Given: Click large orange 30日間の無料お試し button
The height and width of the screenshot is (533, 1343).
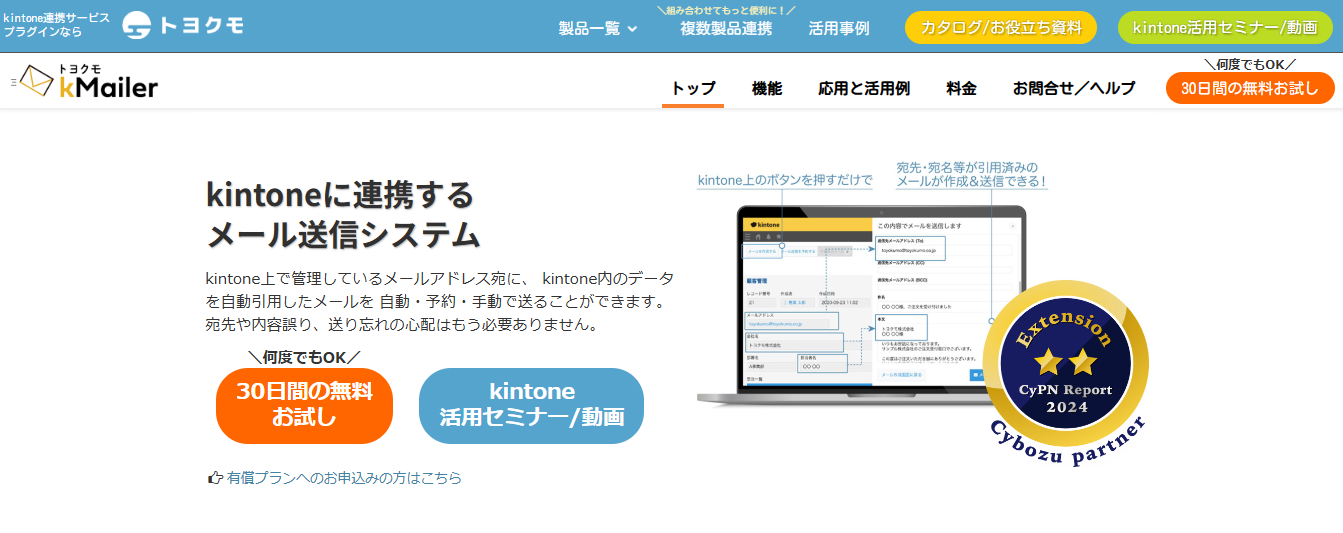Looking at the screenshot, I should pos(304,405).
